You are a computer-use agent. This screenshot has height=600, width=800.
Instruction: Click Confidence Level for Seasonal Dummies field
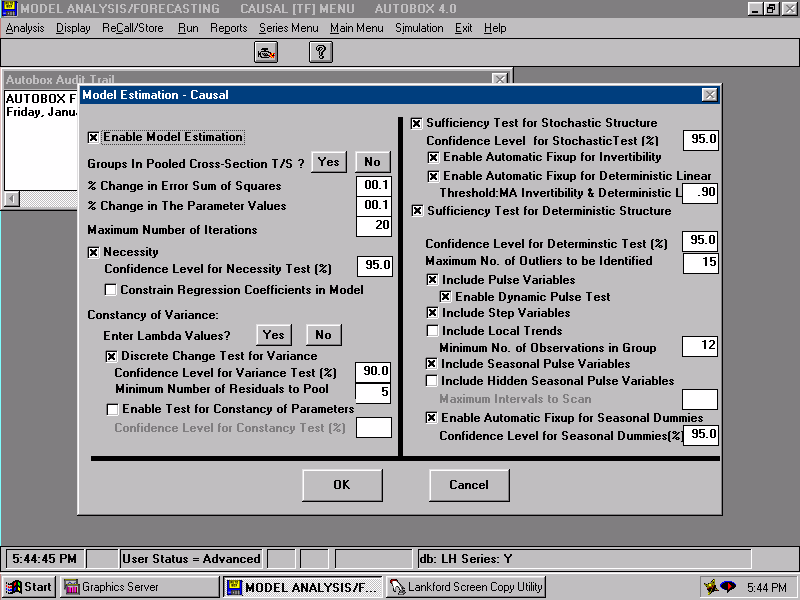(x=701, y=435)
